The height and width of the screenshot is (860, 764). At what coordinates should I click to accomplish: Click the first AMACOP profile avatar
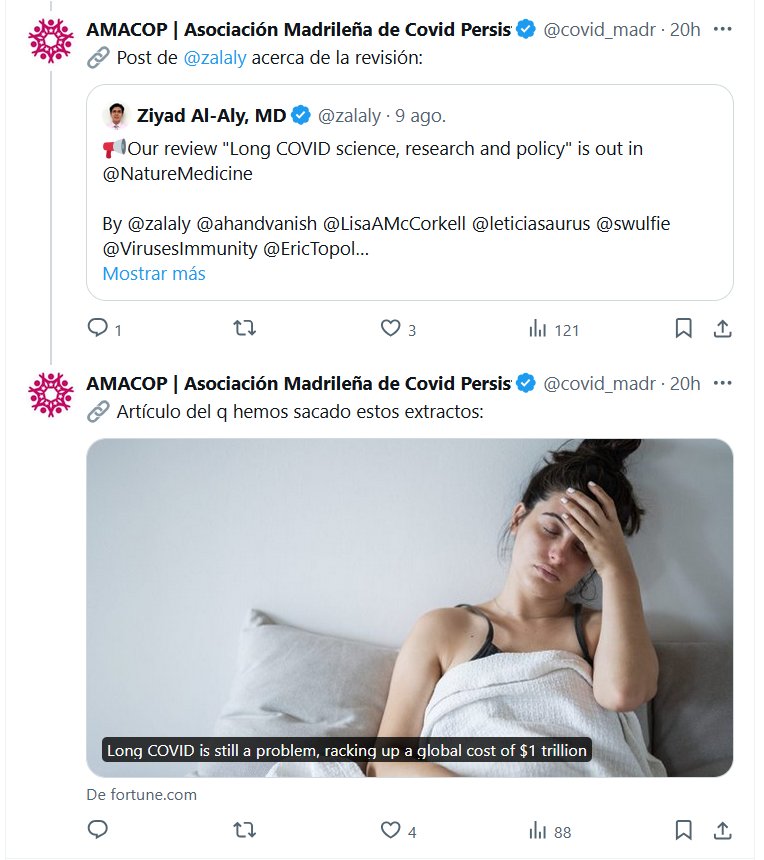click(x=50, y=39)
